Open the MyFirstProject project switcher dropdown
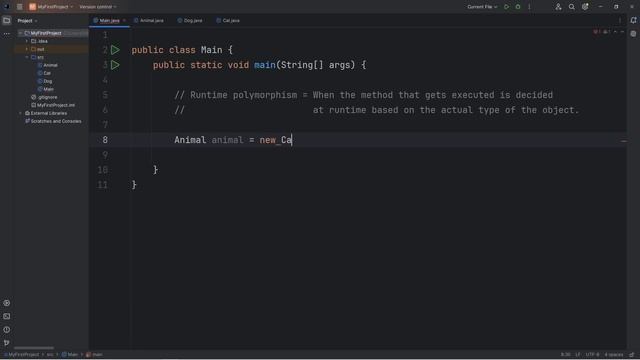Screen dimensions: 640x360 coord(51,7)
